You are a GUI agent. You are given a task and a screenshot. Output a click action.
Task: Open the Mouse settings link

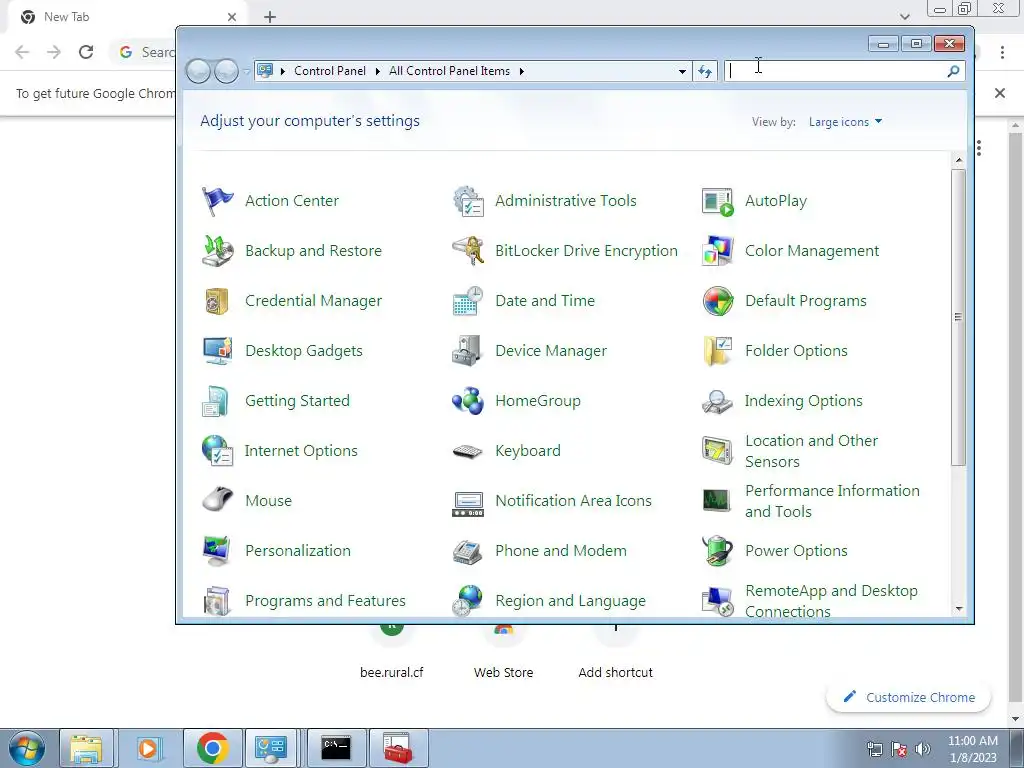pos(268,501)
